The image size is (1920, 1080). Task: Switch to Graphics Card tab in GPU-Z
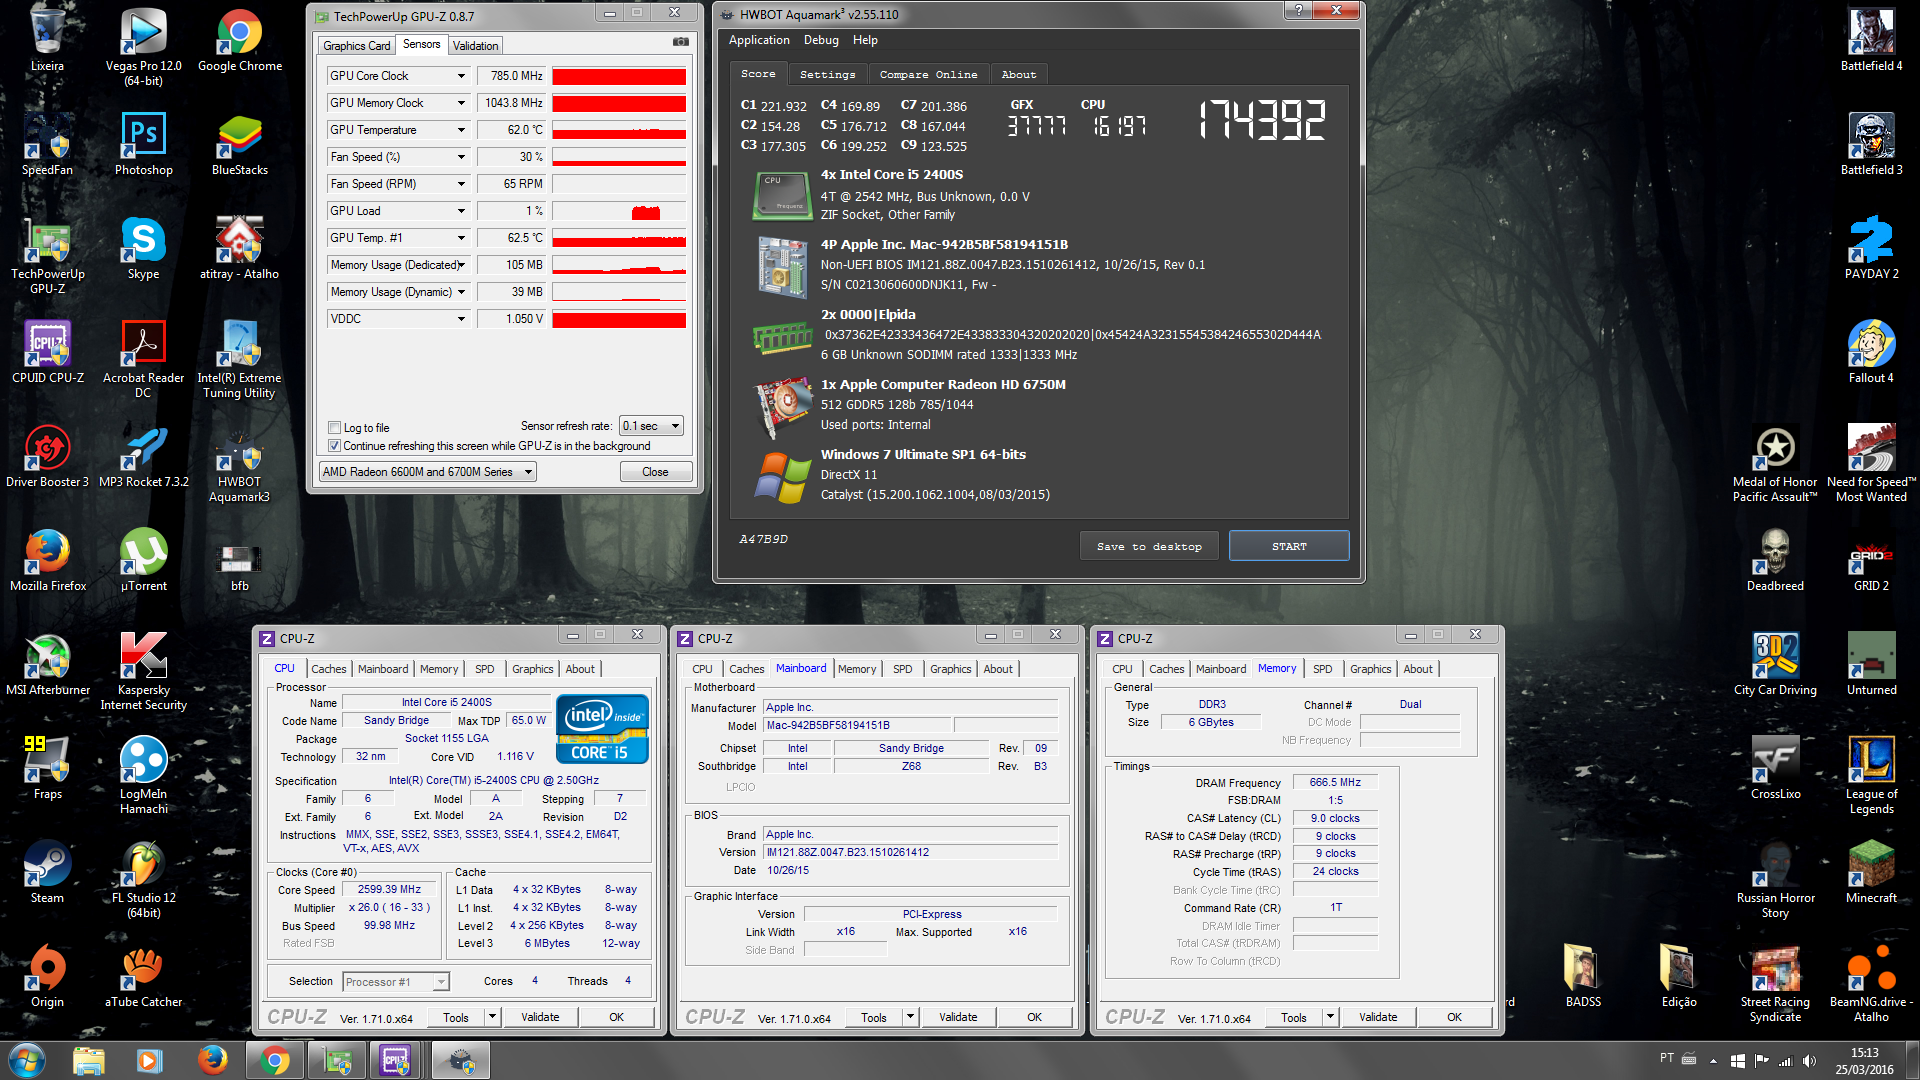(x=357, y=46)
